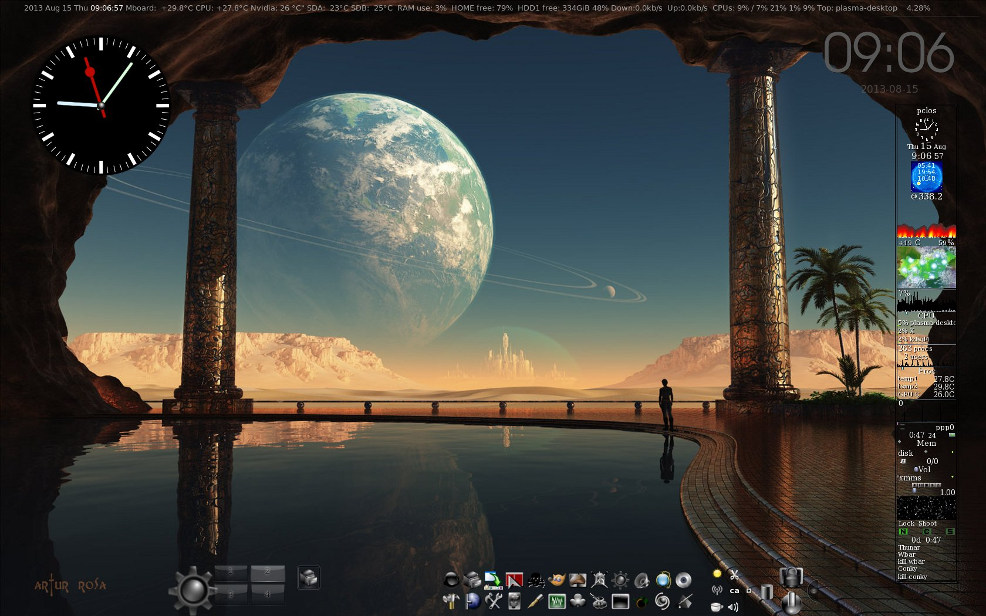Launch the blue globe with pole dock icon
The height and width of the screenshot is (616, 986).
pos(472,601)
